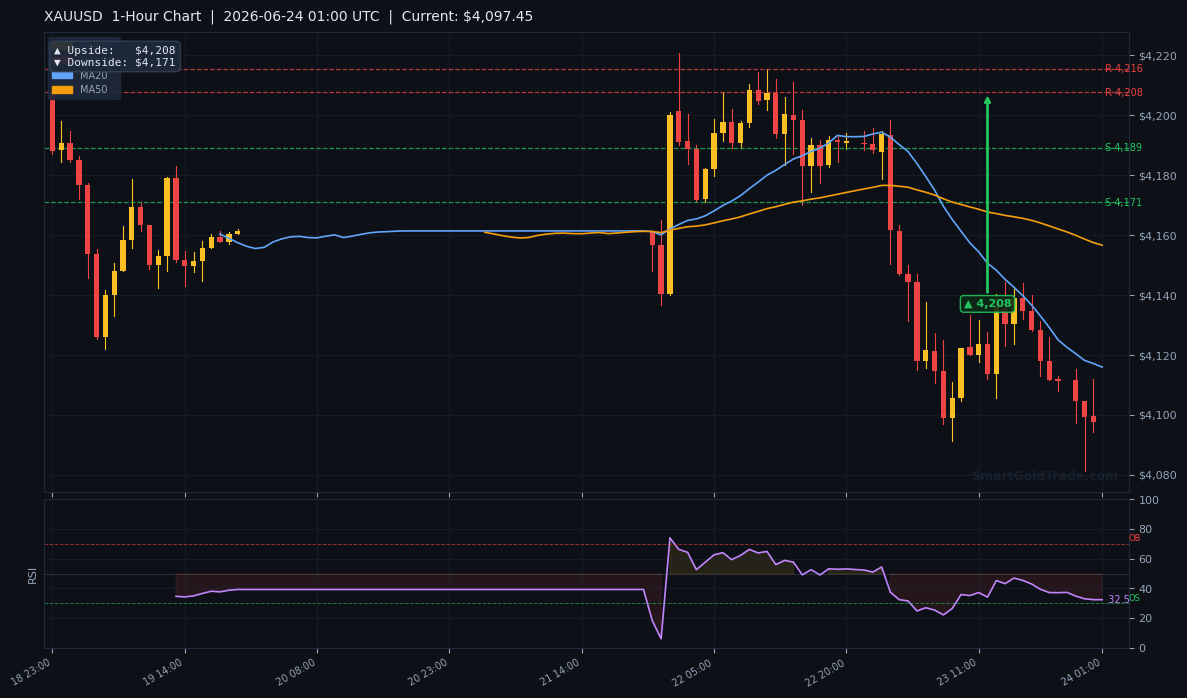Screen dimensions: 1187x698
Task: Click the $4,120 price axis label
Action: (x=1157, y=355)
